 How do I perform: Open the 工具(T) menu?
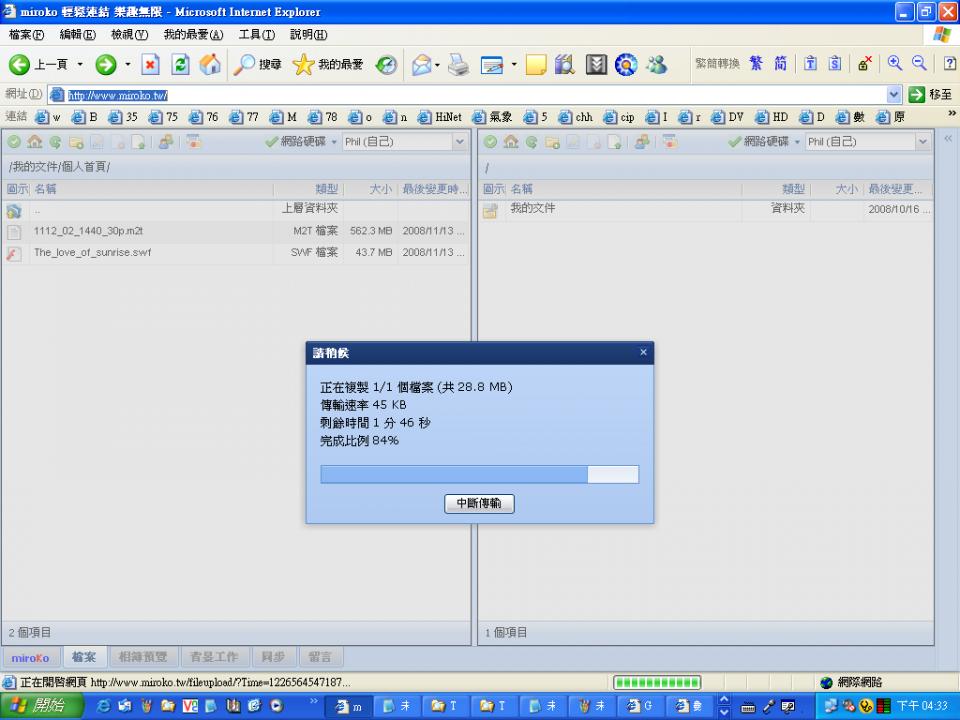coord(257,35)
